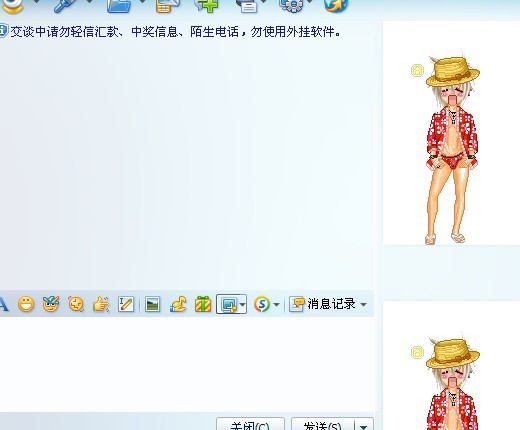Start a video call with webcam icon
Viewport: 520px width, 430px height.
[12, 6]
